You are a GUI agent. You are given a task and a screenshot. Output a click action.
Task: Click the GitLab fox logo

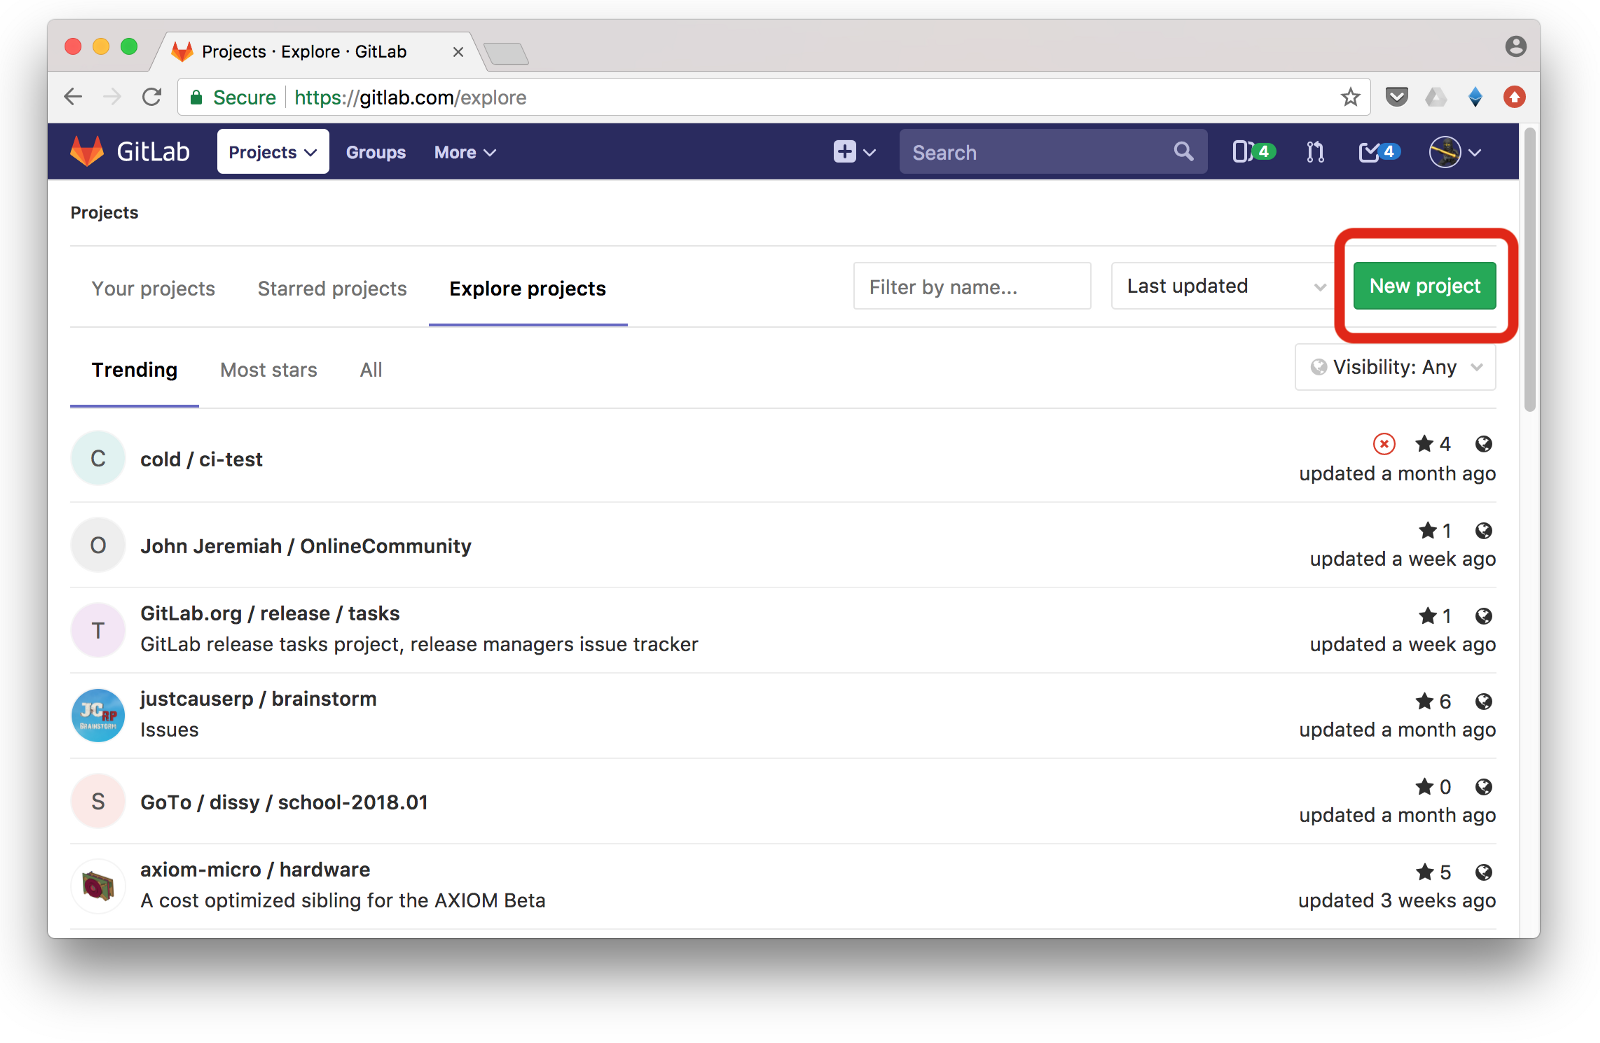click(x=87, y=151)
